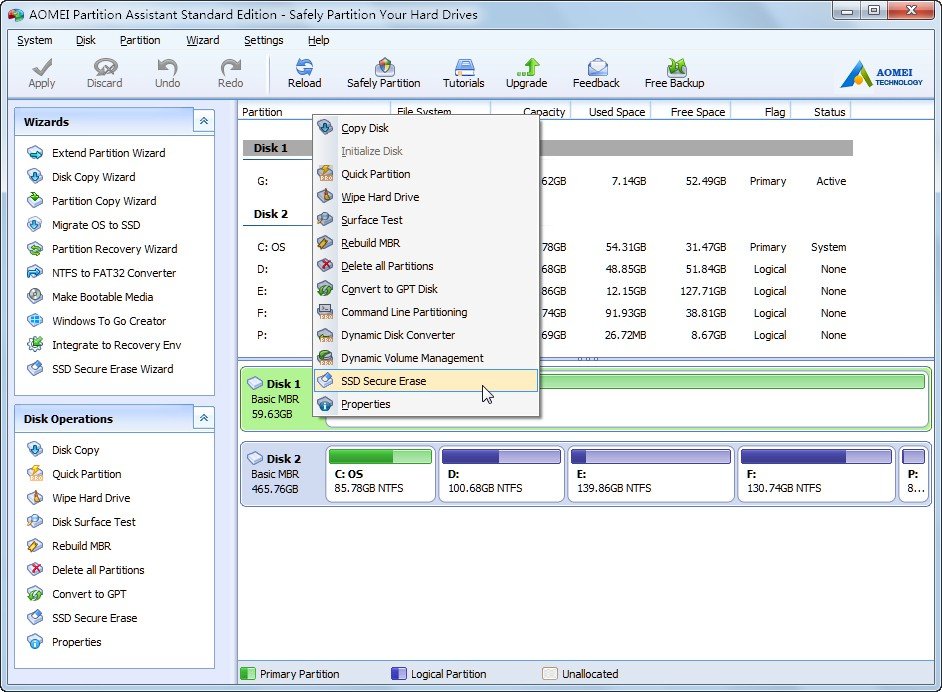Open the Migrate OS to SSD wizard

pyautogui.click(x=95, y=225)
